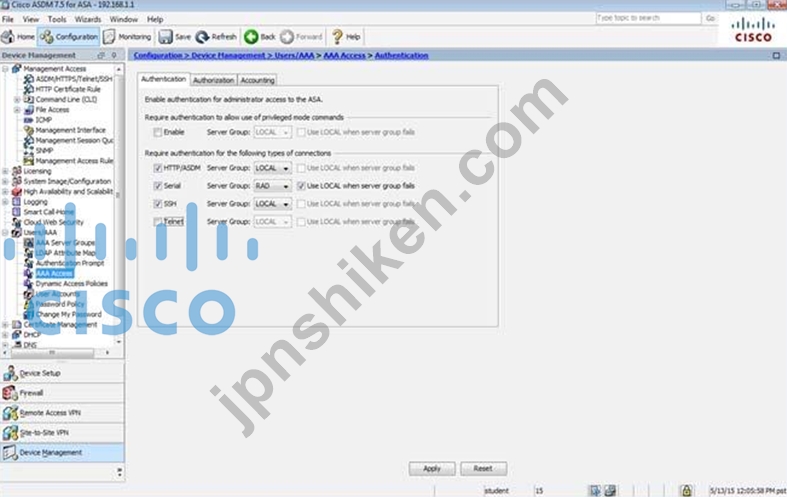Toggle the SSH authentication checkbox
The height and width of the screenshot is (497, 787).
[x=158, y=204]
